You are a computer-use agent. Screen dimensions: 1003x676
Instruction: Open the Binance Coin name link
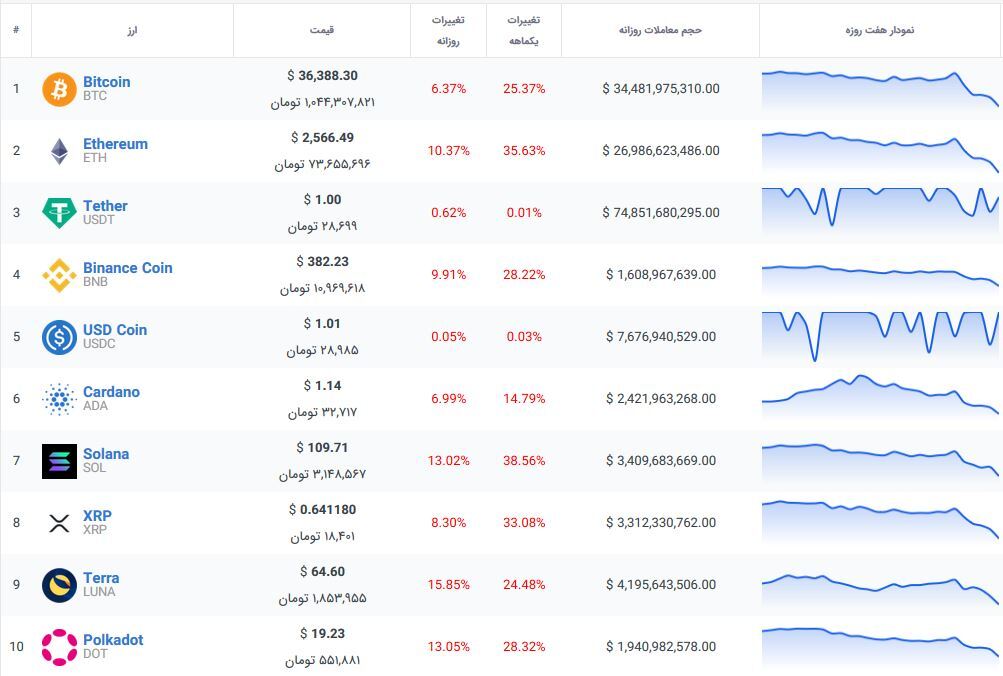click(x=127, y=268)
